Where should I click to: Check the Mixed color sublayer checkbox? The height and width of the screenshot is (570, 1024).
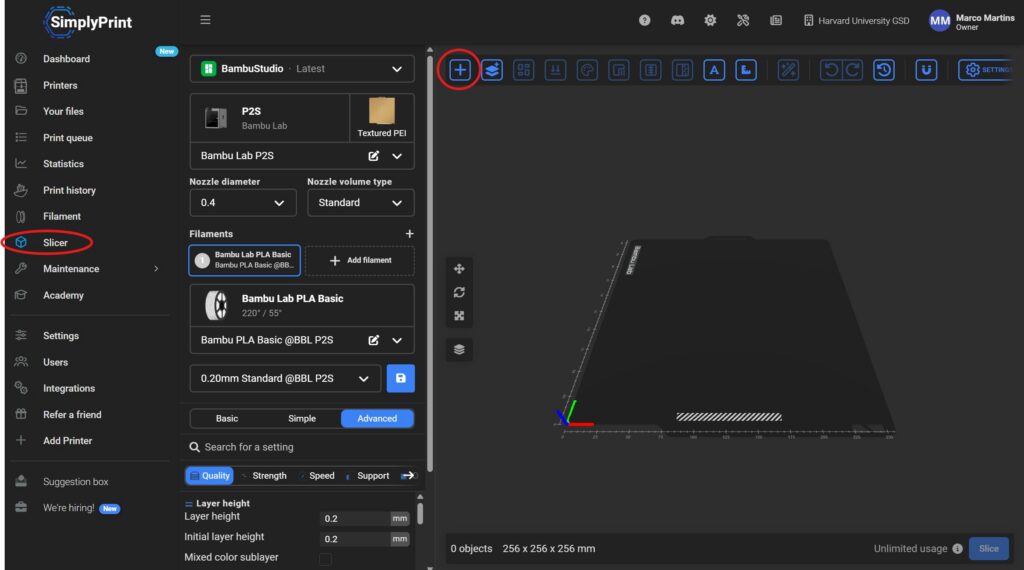[325, 559]
